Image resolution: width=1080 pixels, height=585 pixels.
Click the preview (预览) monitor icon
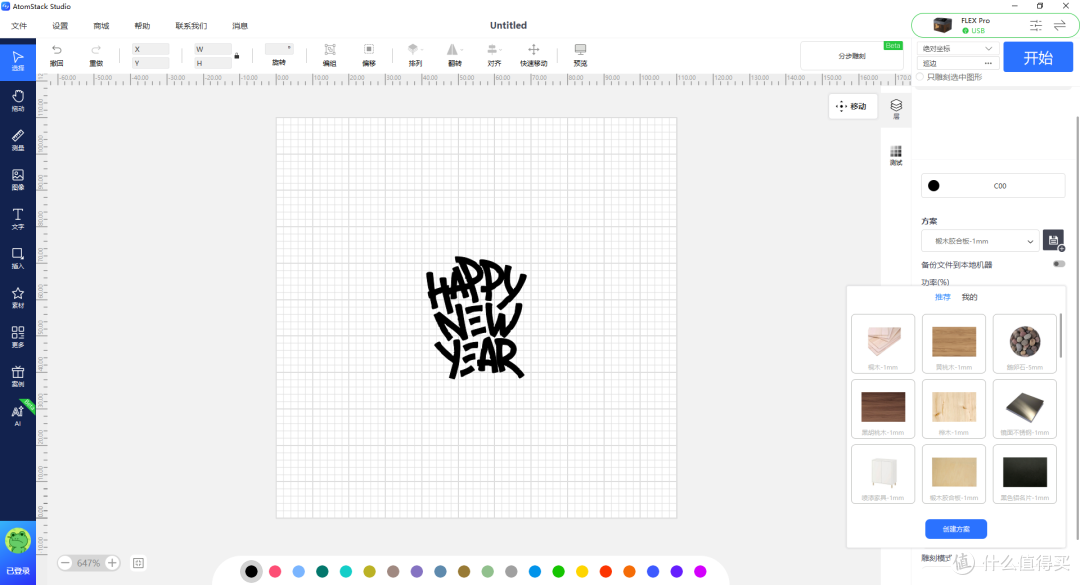point(581,50)
